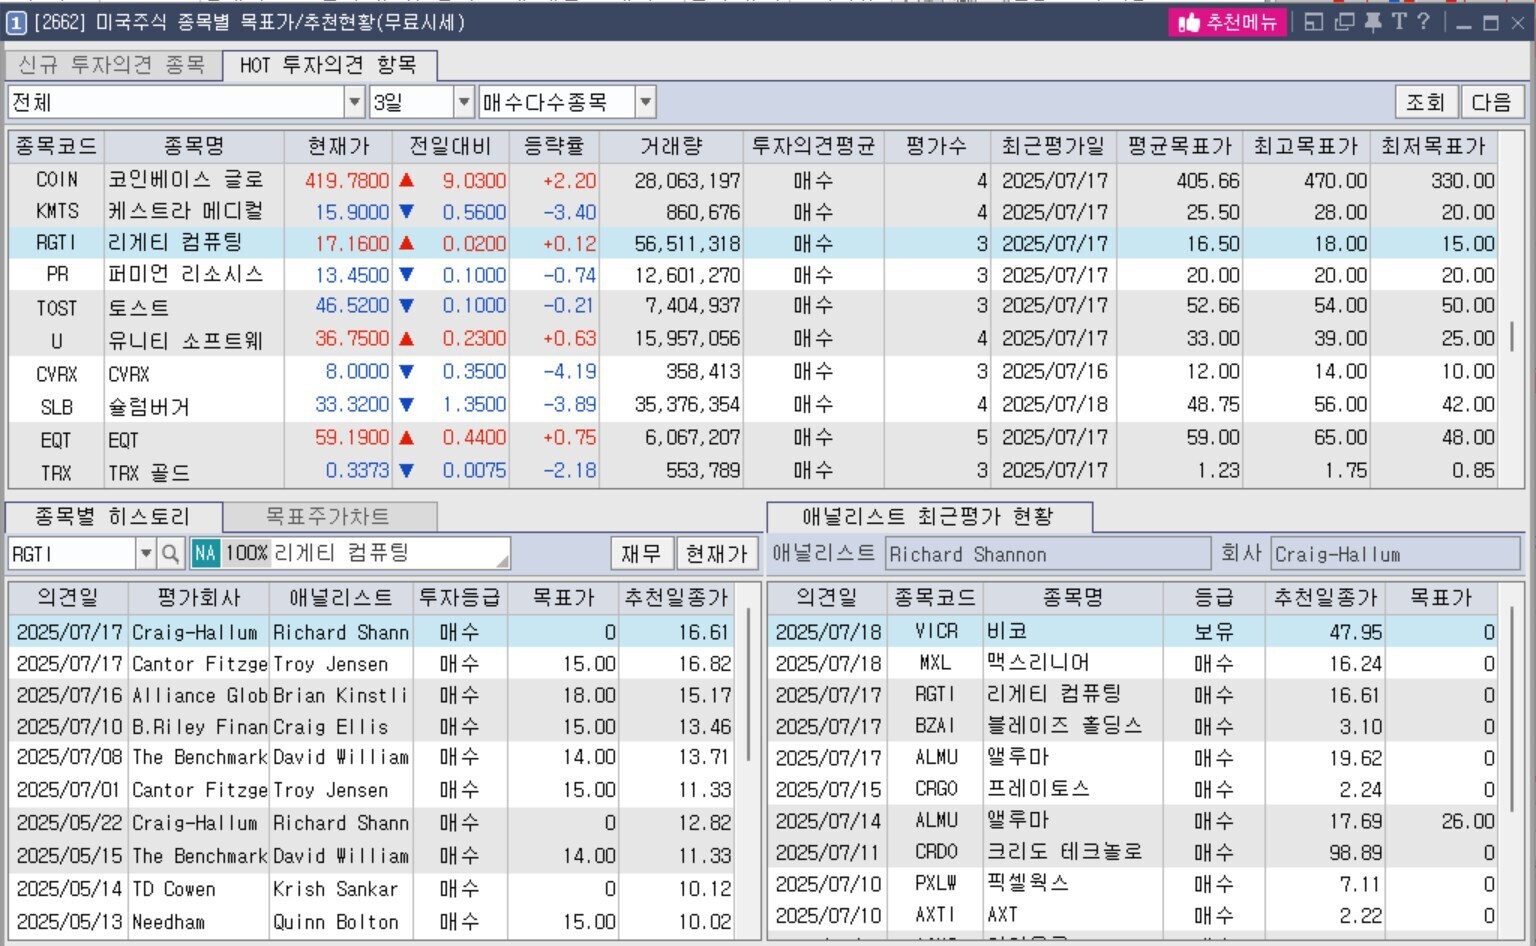The height and width of the screenshot is (946, 1536).
Task: Expand the 전체 category dropdown
Action: point(354,102)
